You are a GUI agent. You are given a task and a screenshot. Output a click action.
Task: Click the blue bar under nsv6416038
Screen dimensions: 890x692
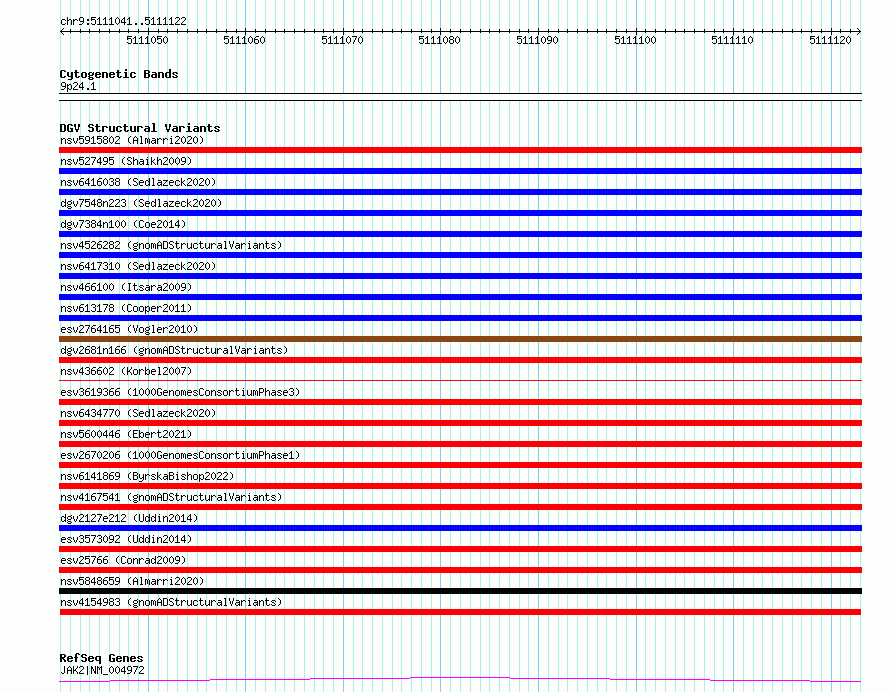tap(460, 192)
